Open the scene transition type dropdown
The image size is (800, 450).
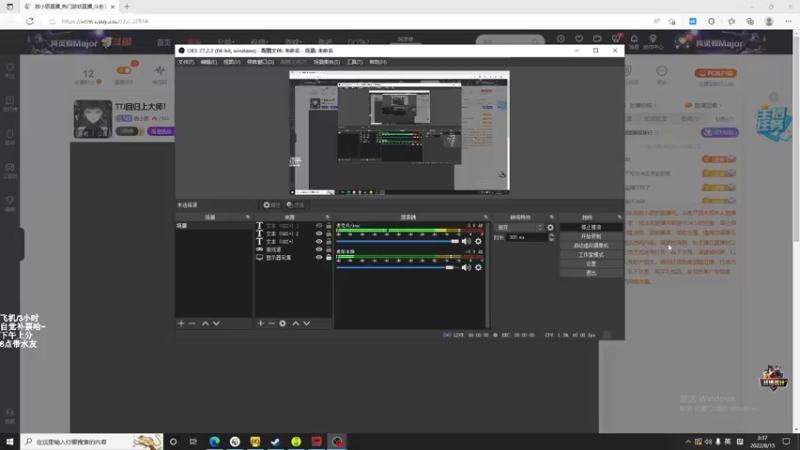pos(519,228)
